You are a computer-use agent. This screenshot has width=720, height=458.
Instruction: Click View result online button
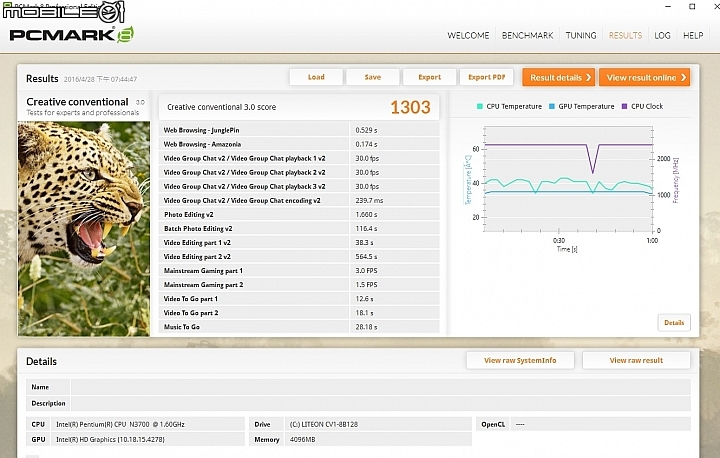point(644,78)
